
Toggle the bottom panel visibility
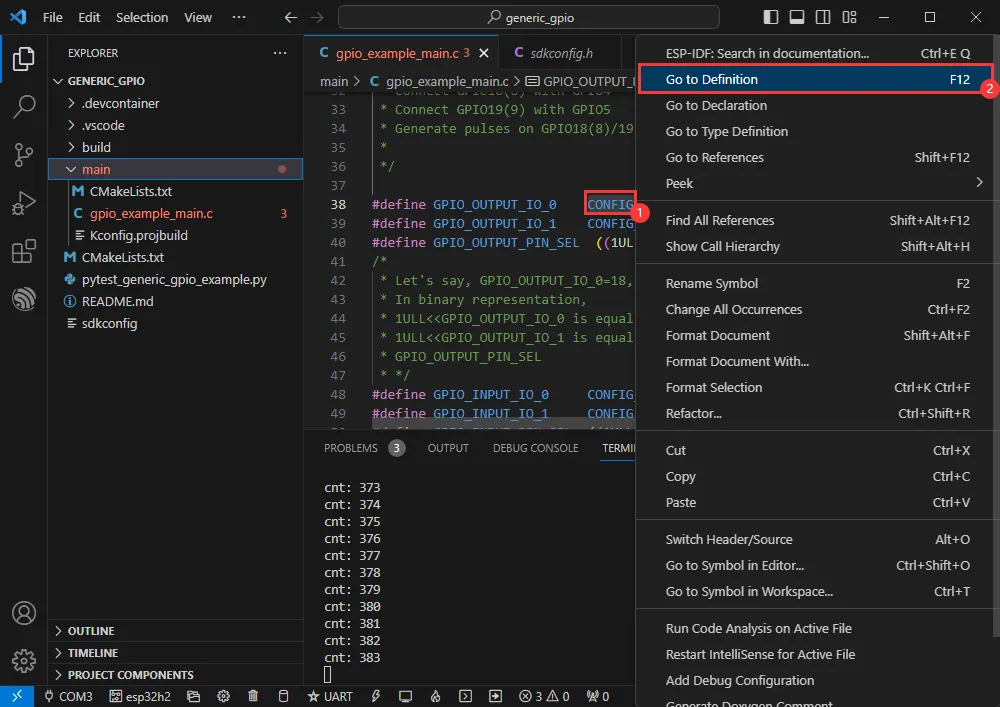point(797,17)
